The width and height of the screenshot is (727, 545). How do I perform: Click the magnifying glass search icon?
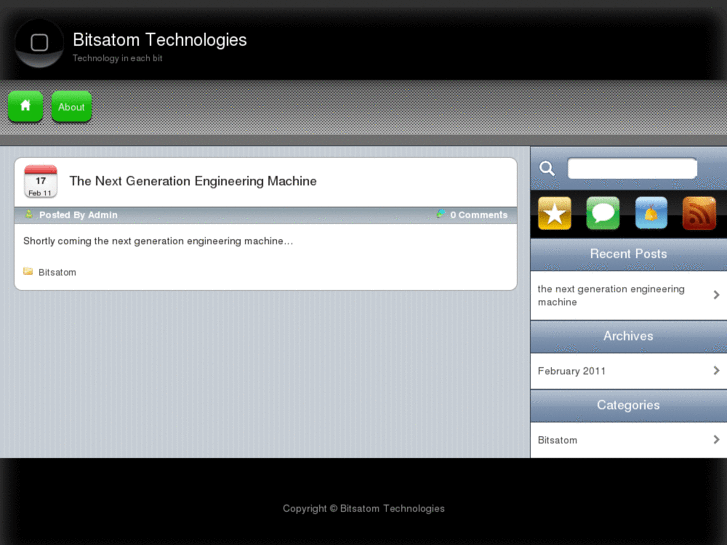pos(547,168)
